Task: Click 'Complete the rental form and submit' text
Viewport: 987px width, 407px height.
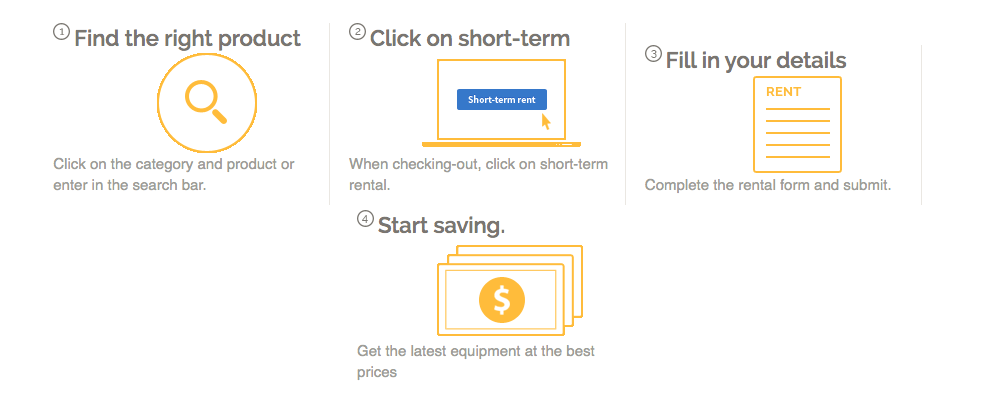Action: [767, 185]
